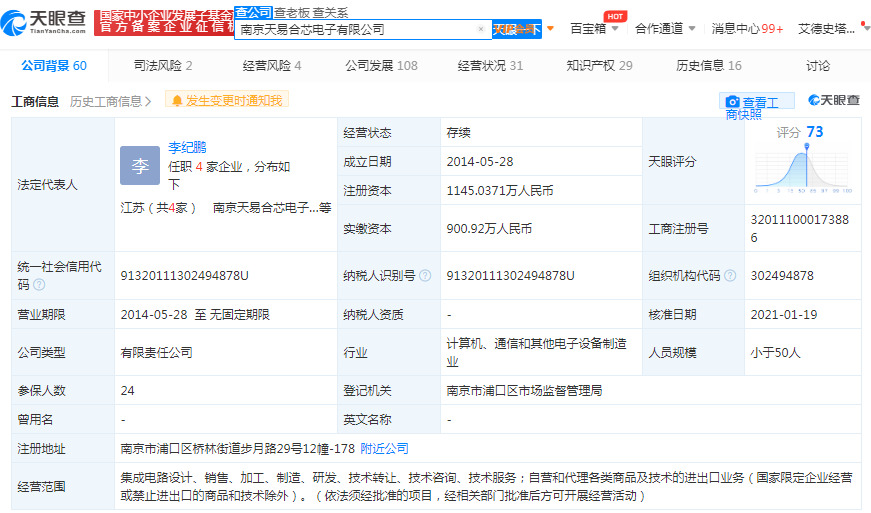Click registered capital 1145.0371万人民币
This screenshot has width=871, height=513.
point(500,190)
